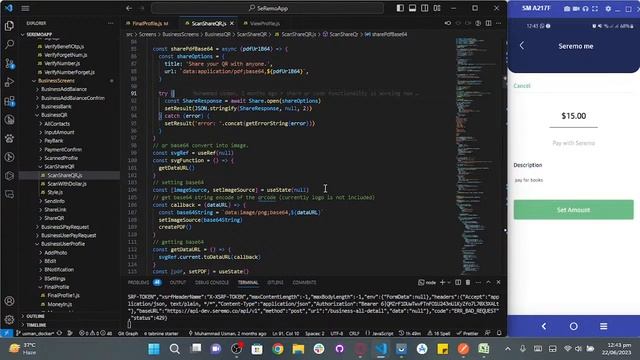640x360 pixels.
Task: Go back with the title bar arrow
Action: [x=129, y=8]
